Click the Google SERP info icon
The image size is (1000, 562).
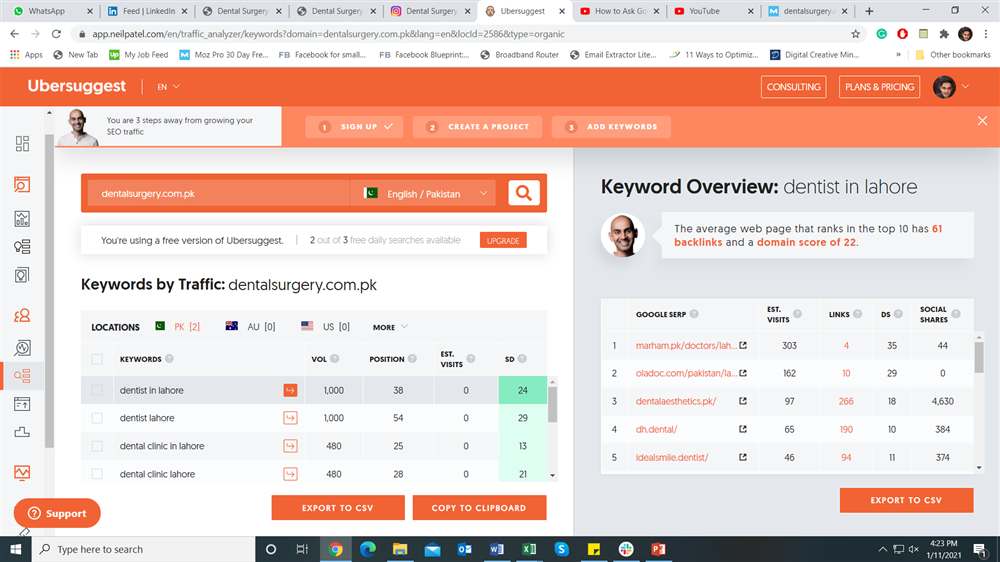694,314
